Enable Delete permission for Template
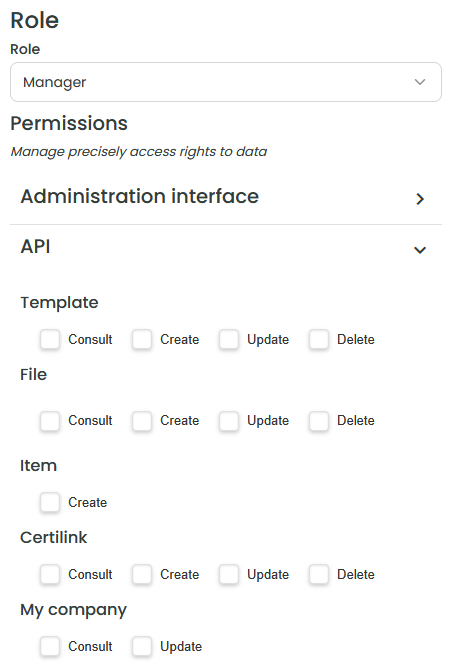 (319, 339)
